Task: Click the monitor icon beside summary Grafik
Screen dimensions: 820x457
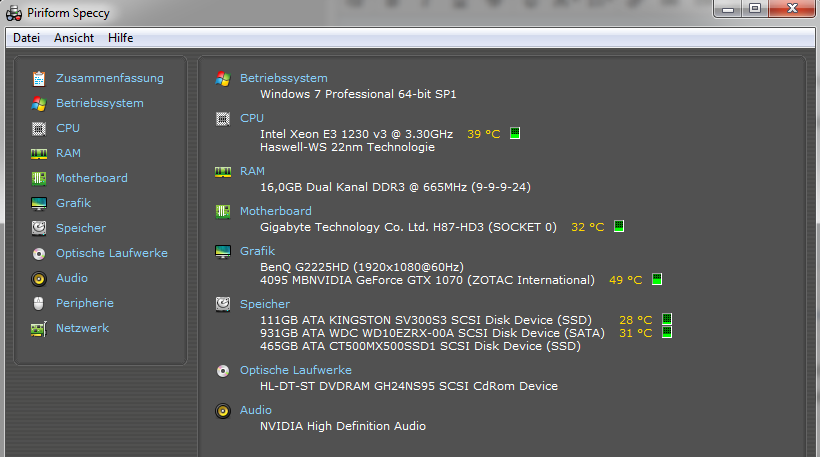Action: pos(223,252)
